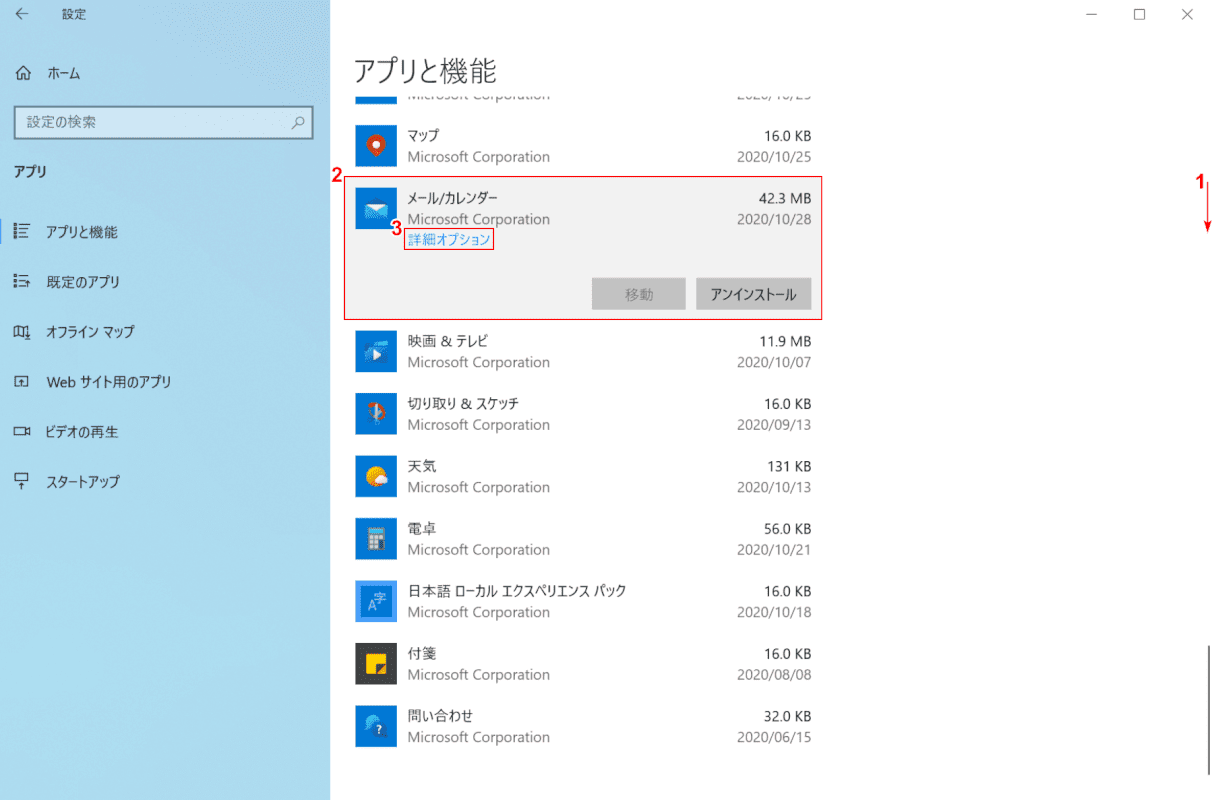Select the 電卓 app entry
The width and height of the screenshot is (1212, 800).
583,538
